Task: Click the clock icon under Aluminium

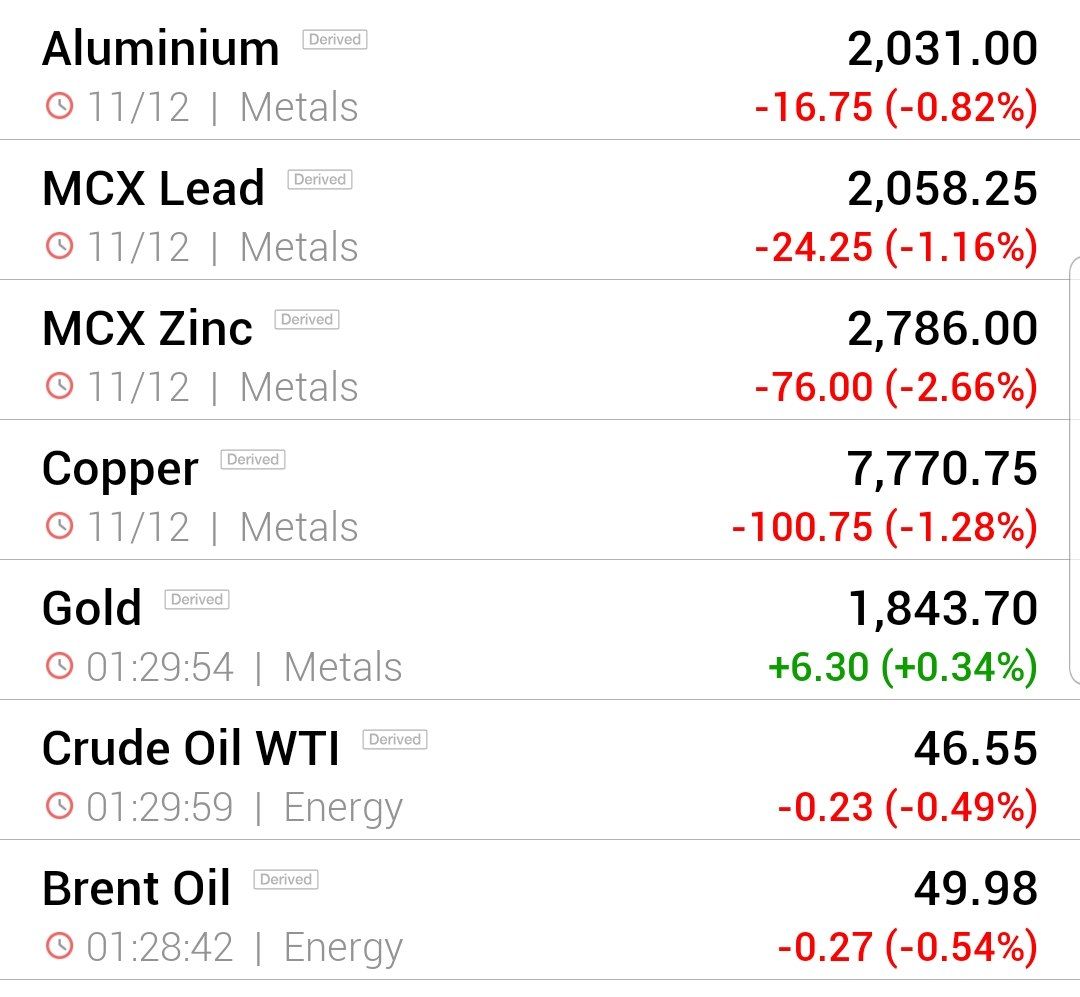Action: (60, 106)
